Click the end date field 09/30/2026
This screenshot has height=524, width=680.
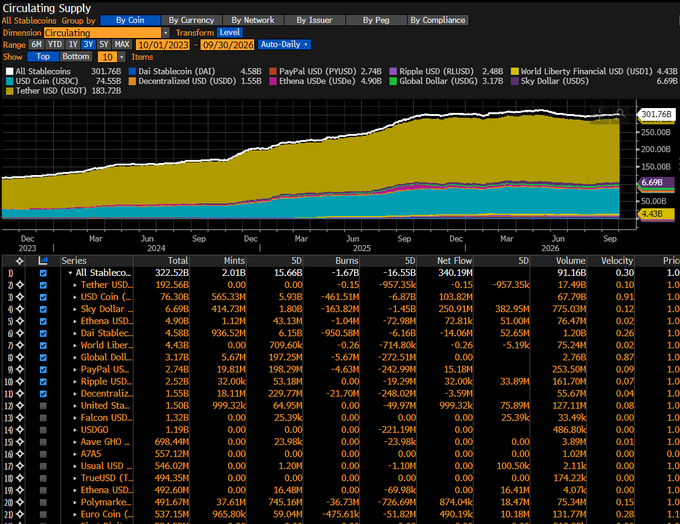[x=228, y=45]
